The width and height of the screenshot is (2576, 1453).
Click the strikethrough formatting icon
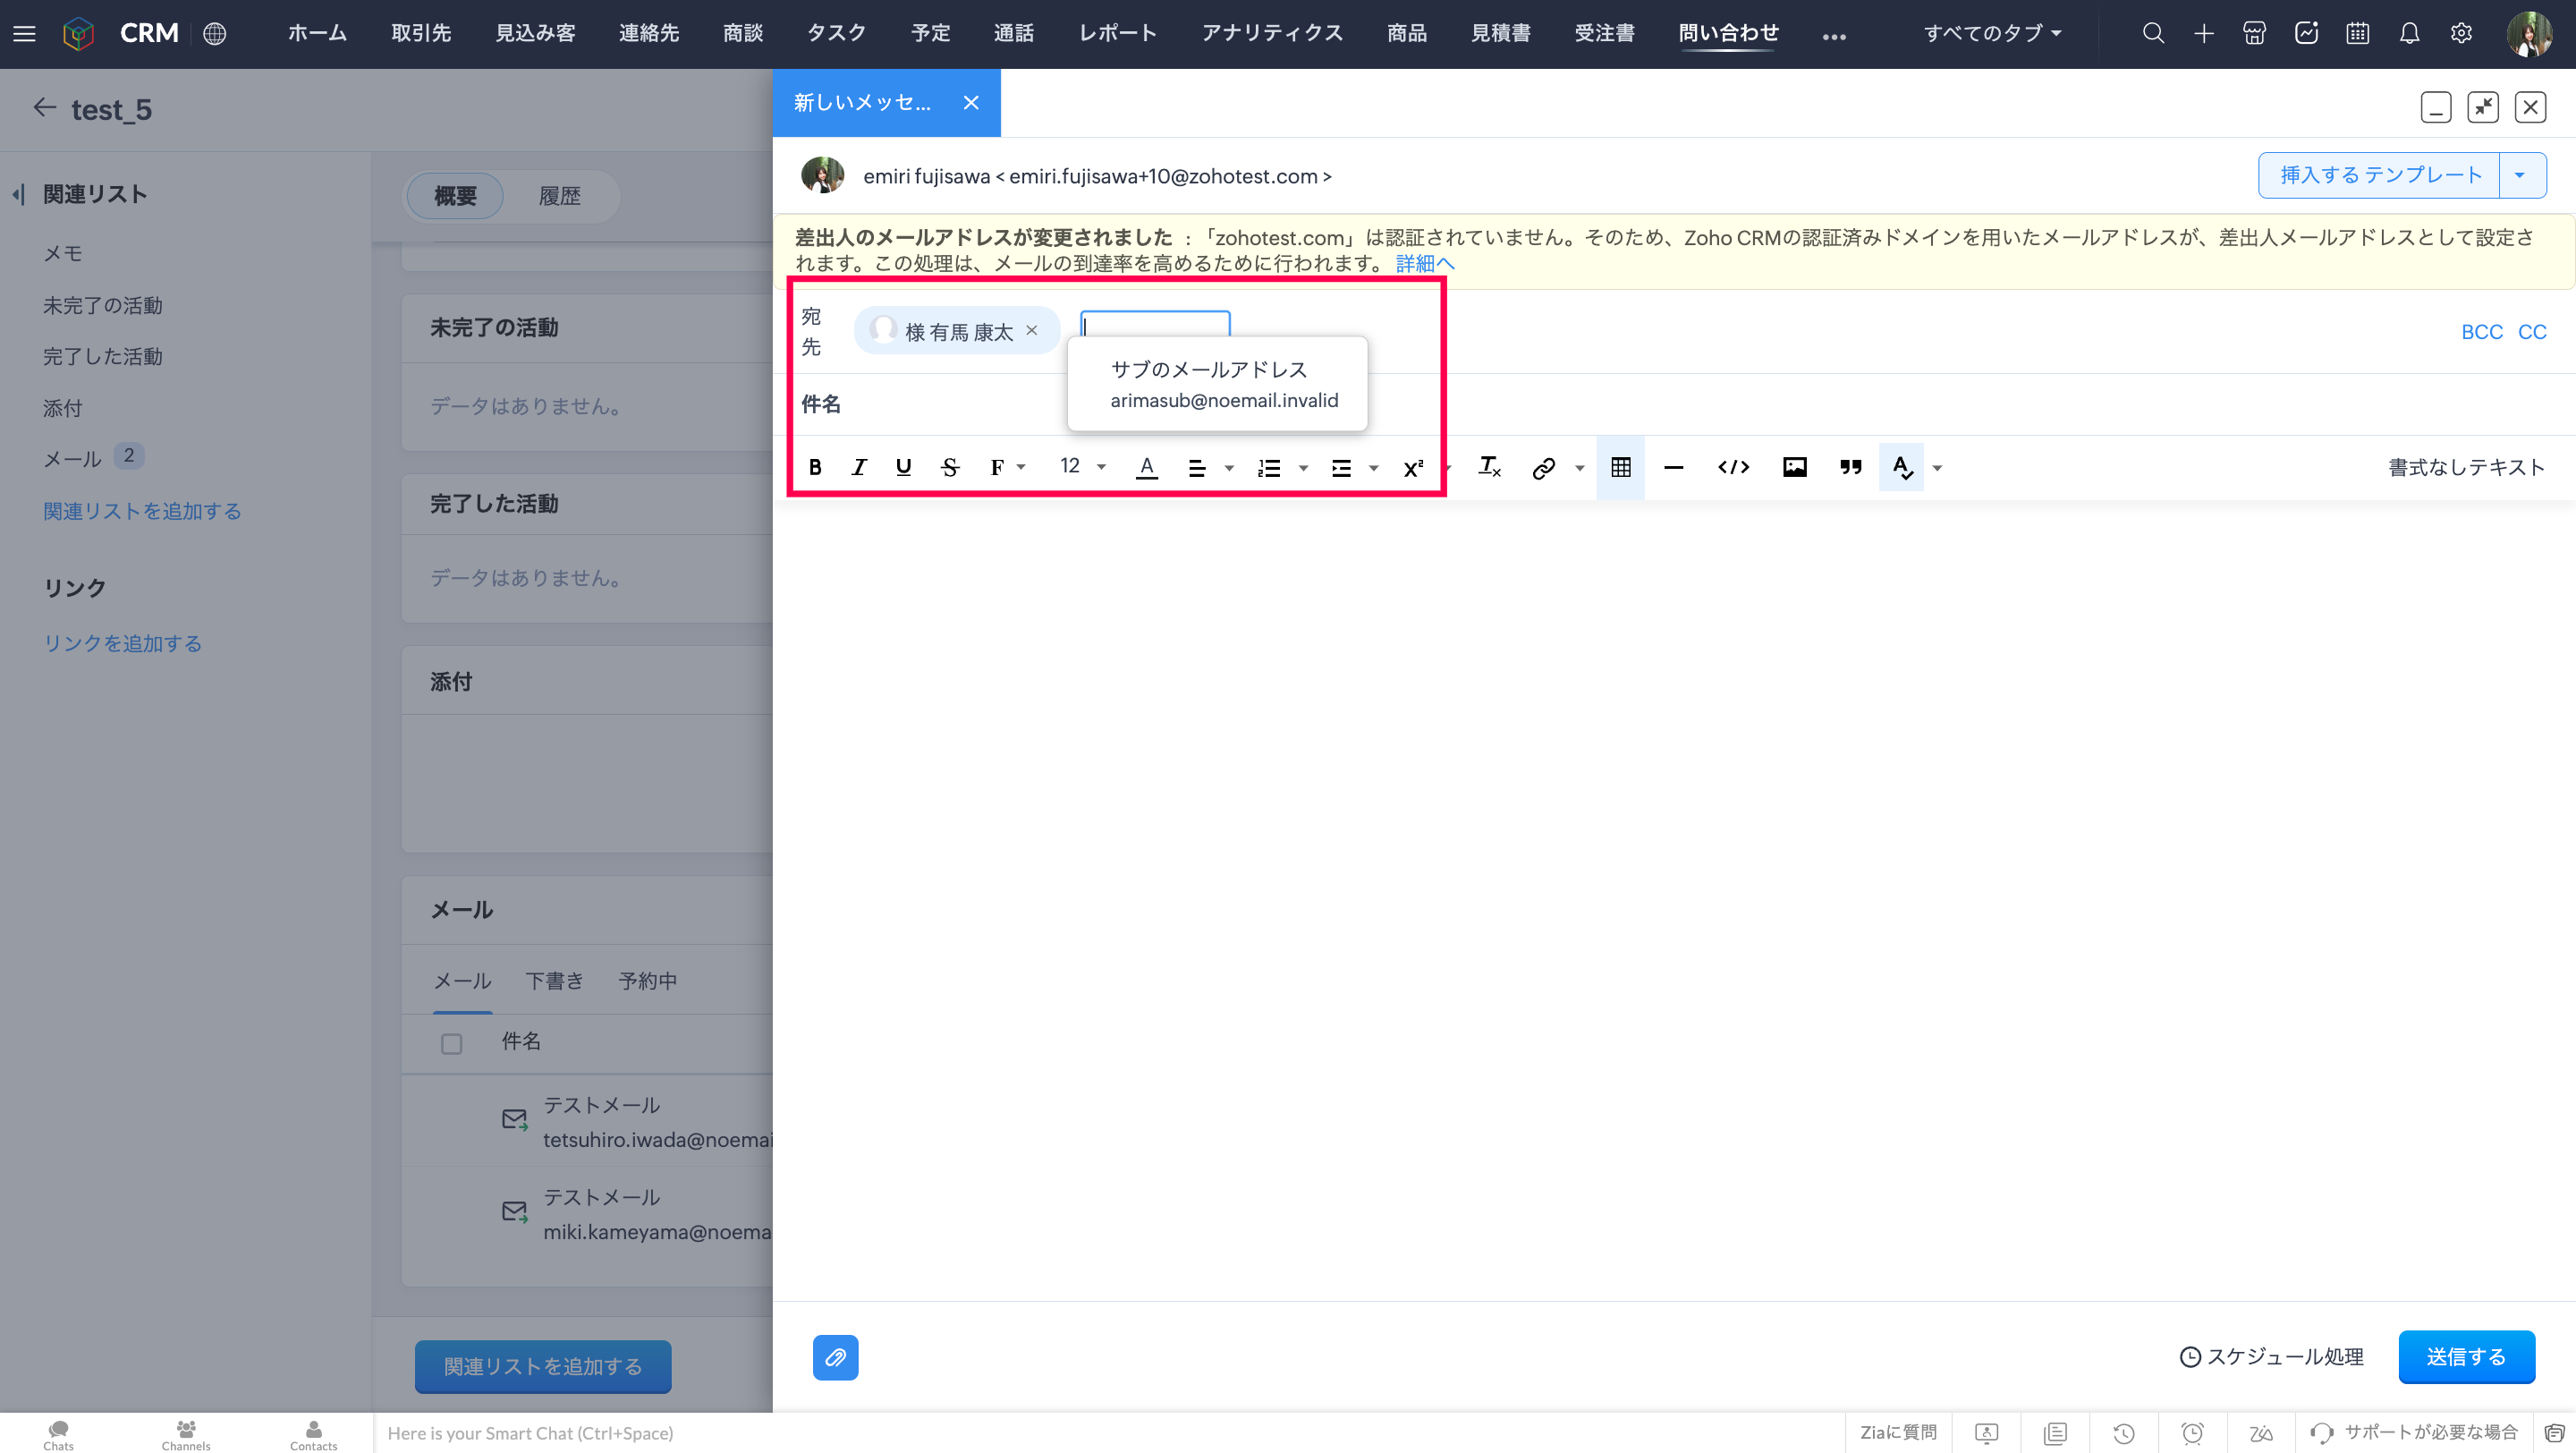click(950, 467)
